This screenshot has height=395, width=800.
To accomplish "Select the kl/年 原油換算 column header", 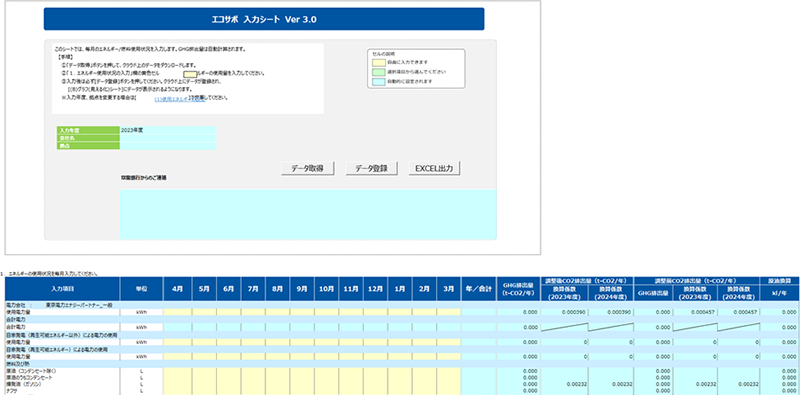I will pyautogui.click(x=780, y=293).
